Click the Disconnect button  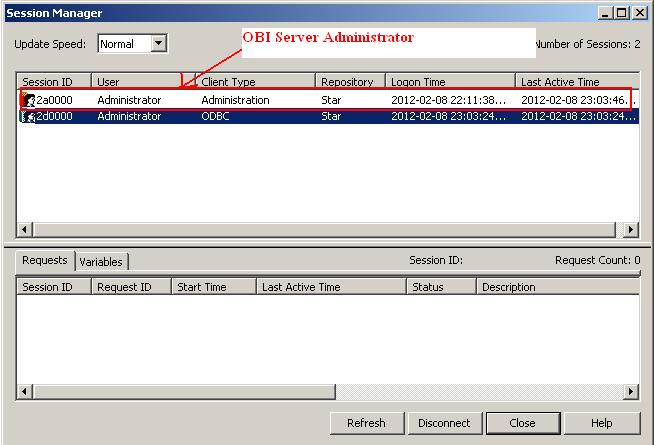click(x=444, y=423)
